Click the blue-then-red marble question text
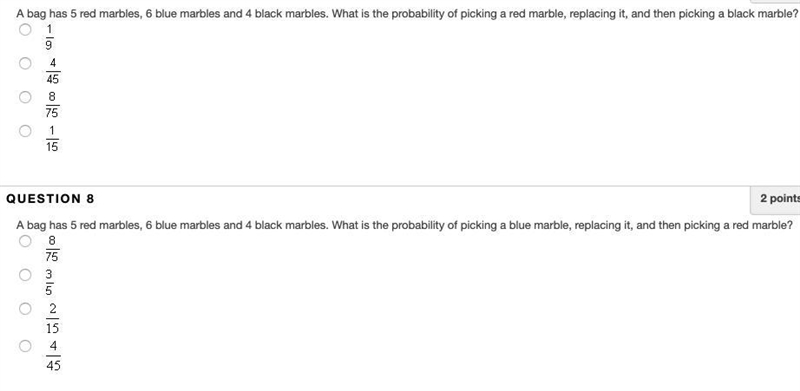The height and width of the screenshot is (391, 800). coord(404,225)
